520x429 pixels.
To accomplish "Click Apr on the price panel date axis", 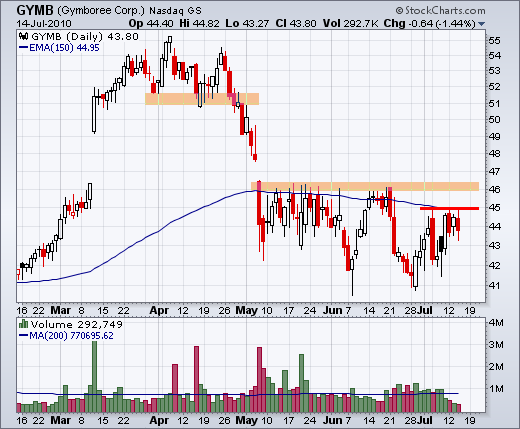I will coord(159,311).
